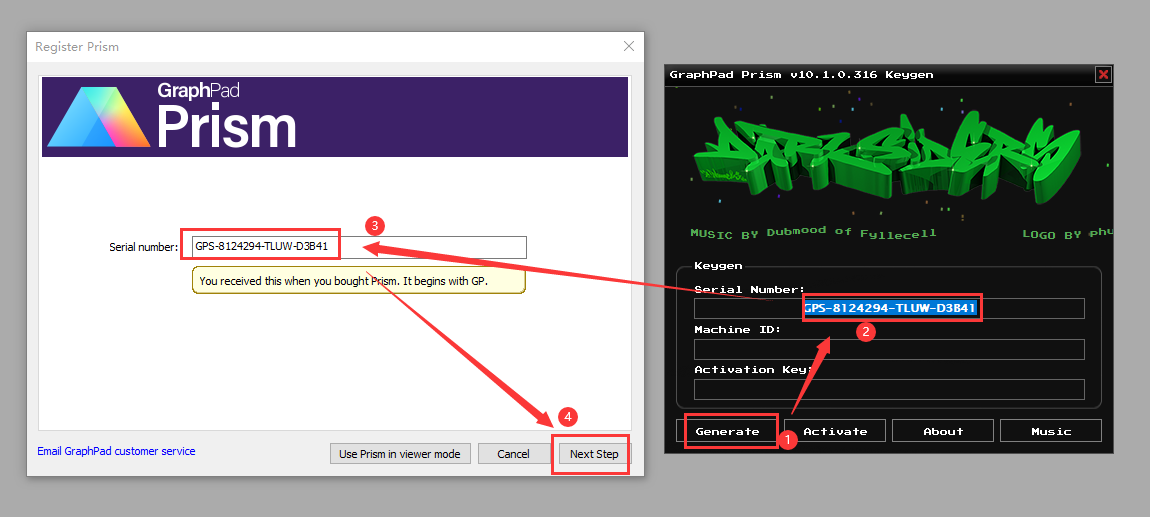Click into the Register Prism serial number field
This screenshot has width=1150, height=517.
[x=430, y=247]
